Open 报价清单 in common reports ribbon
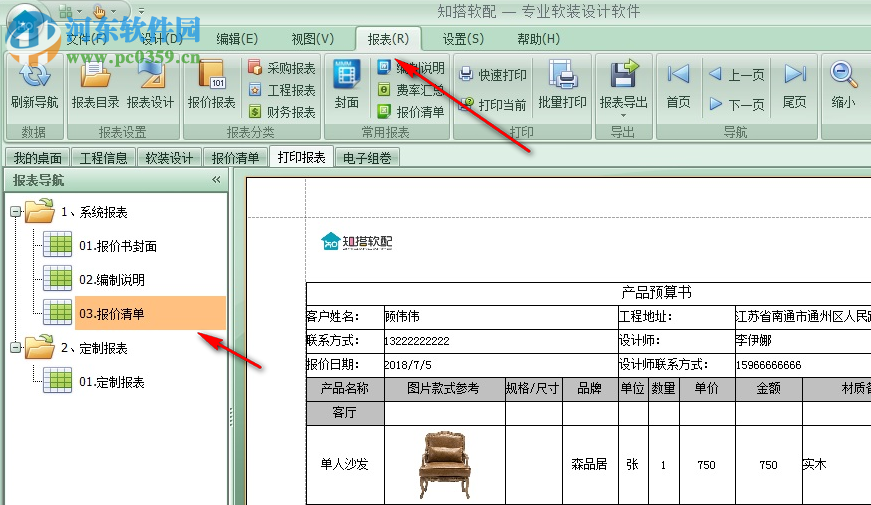Image resolution: width=871 pixels, height=505 pixels. point(411,112)
